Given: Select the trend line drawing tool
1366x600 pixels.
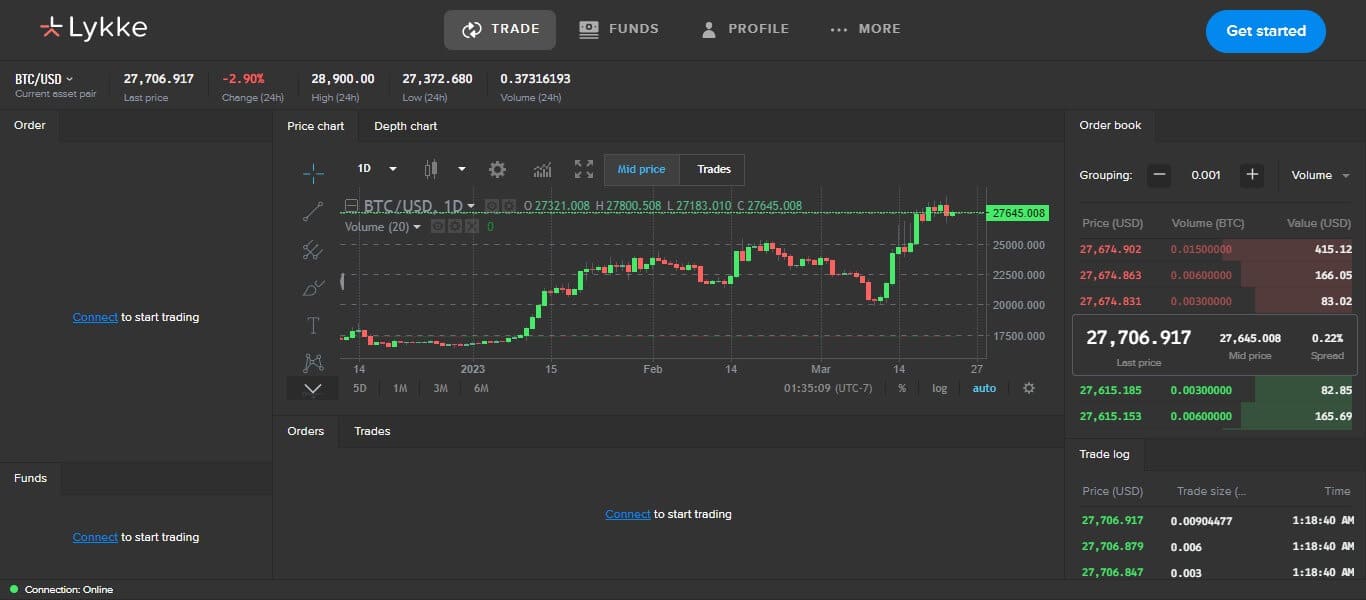Looking at the screenshot, I should 313,211.
